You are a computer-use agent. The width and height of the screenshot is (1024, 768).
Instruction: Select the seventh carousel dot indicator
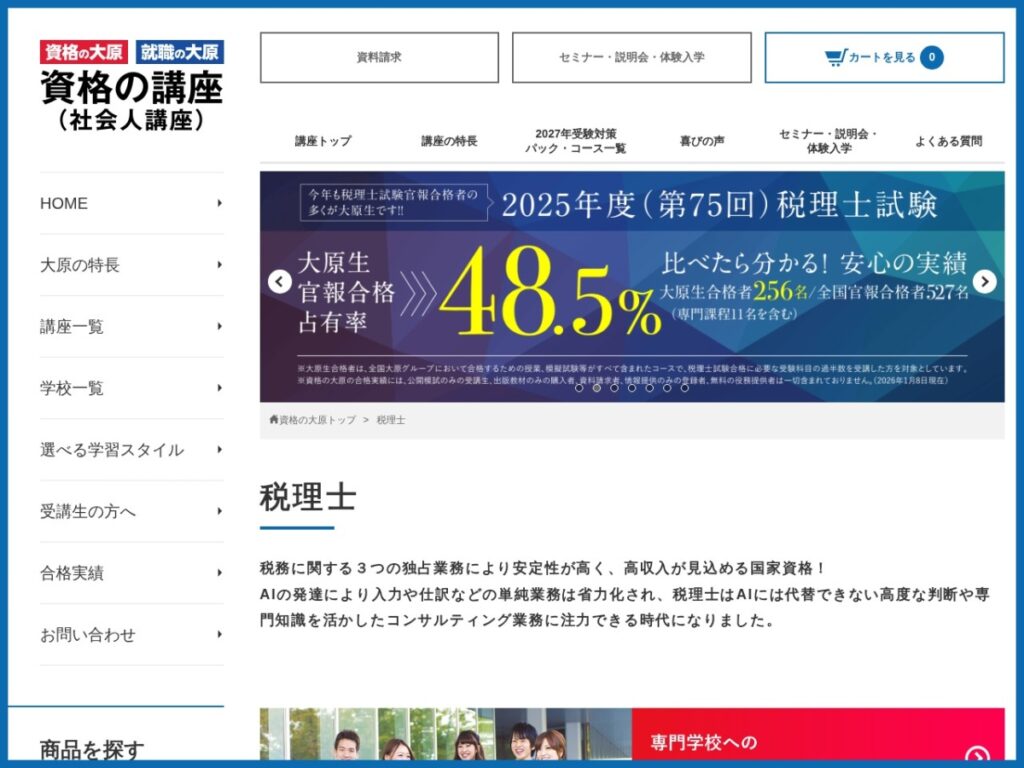click(x=685, y=387)
